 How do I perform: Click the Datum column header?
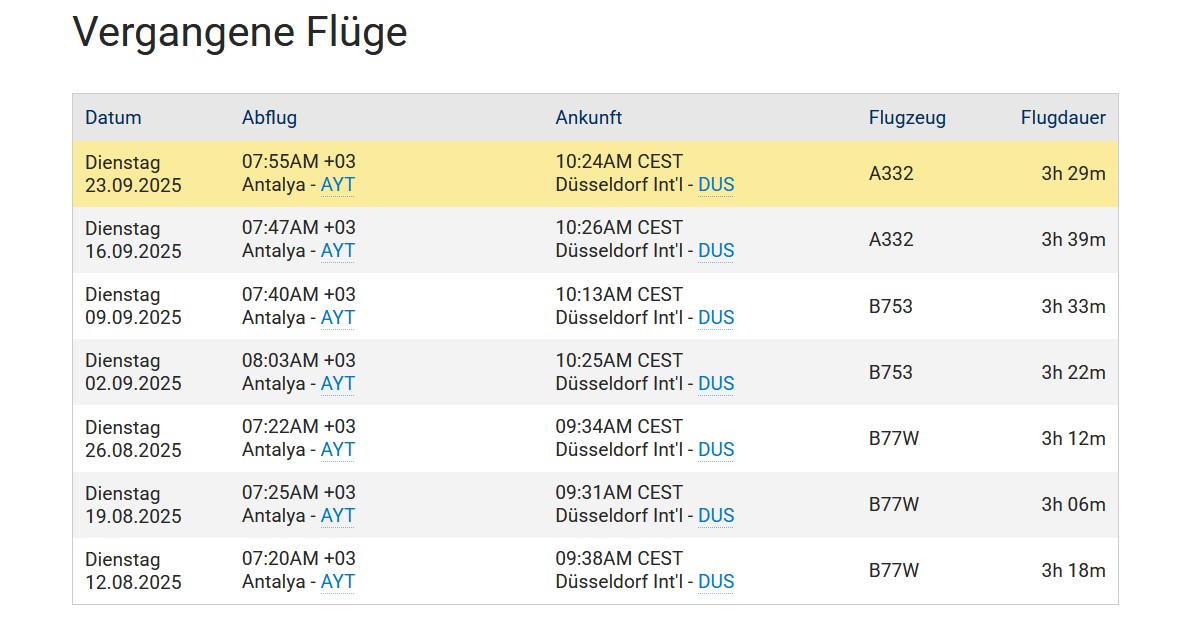pyautogui.click(x=113, y=118)
